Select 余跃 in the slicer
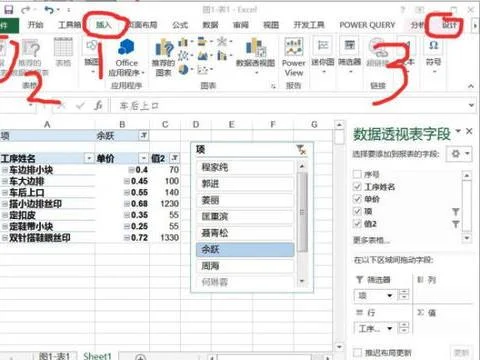 245,249
